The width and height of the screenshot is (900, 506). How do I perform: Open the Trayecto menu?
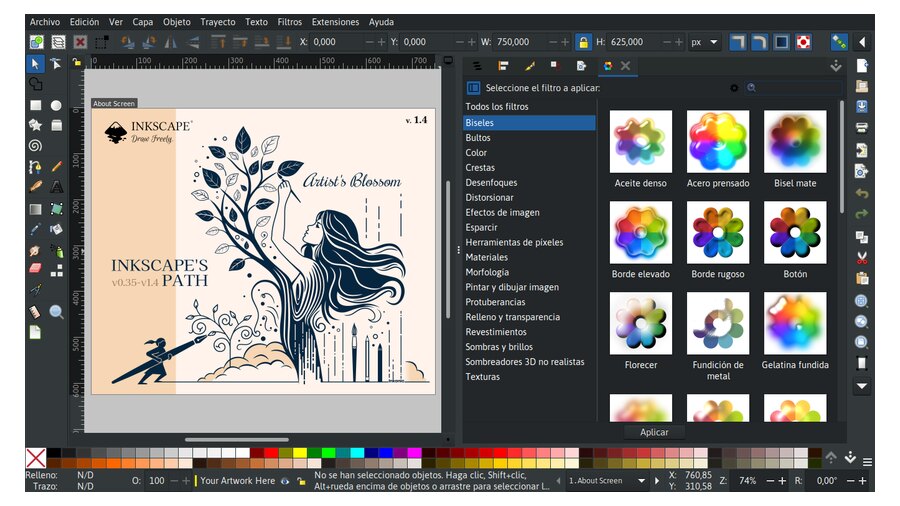click(218, 22)
